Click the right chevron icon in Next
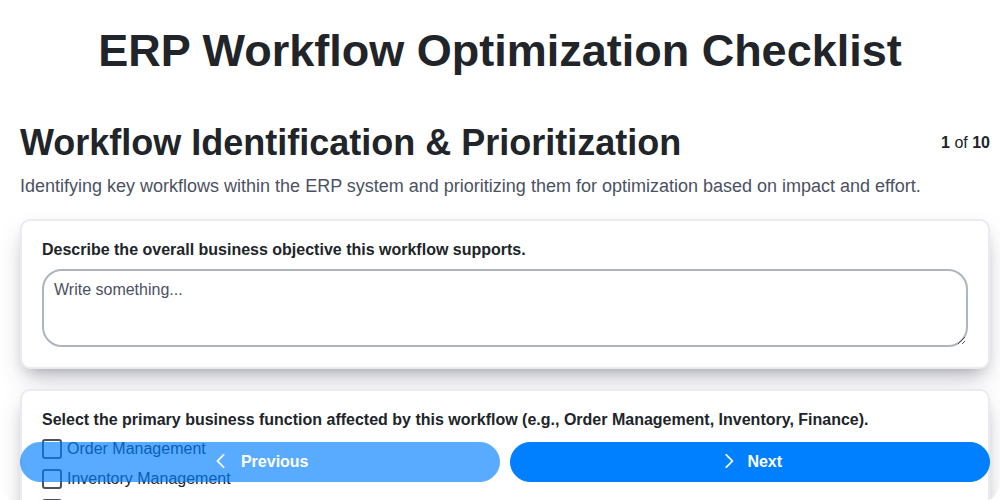1000x500 pixels. 729,461
